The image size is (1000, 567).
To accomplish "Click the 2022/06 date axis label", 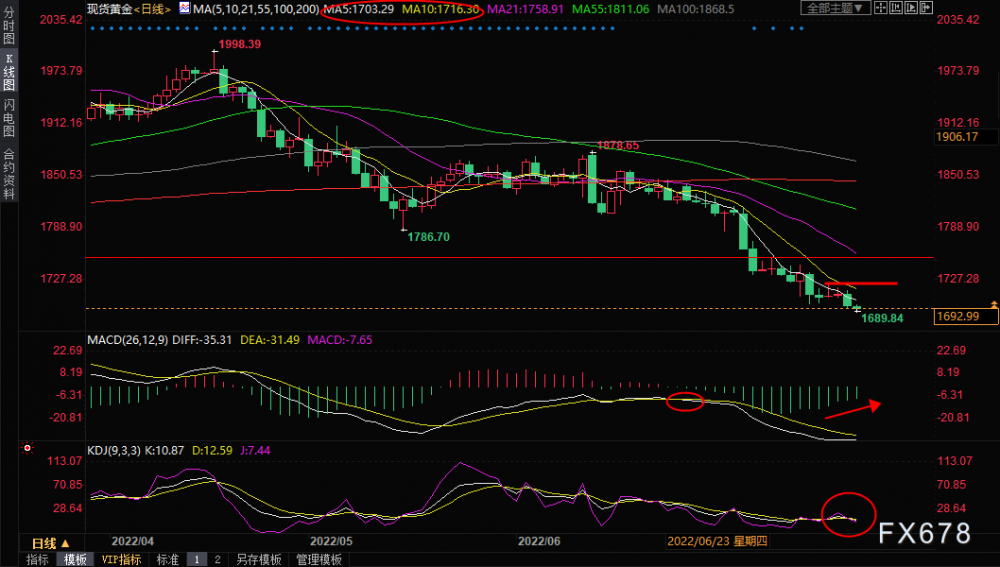I will [539, 541].
